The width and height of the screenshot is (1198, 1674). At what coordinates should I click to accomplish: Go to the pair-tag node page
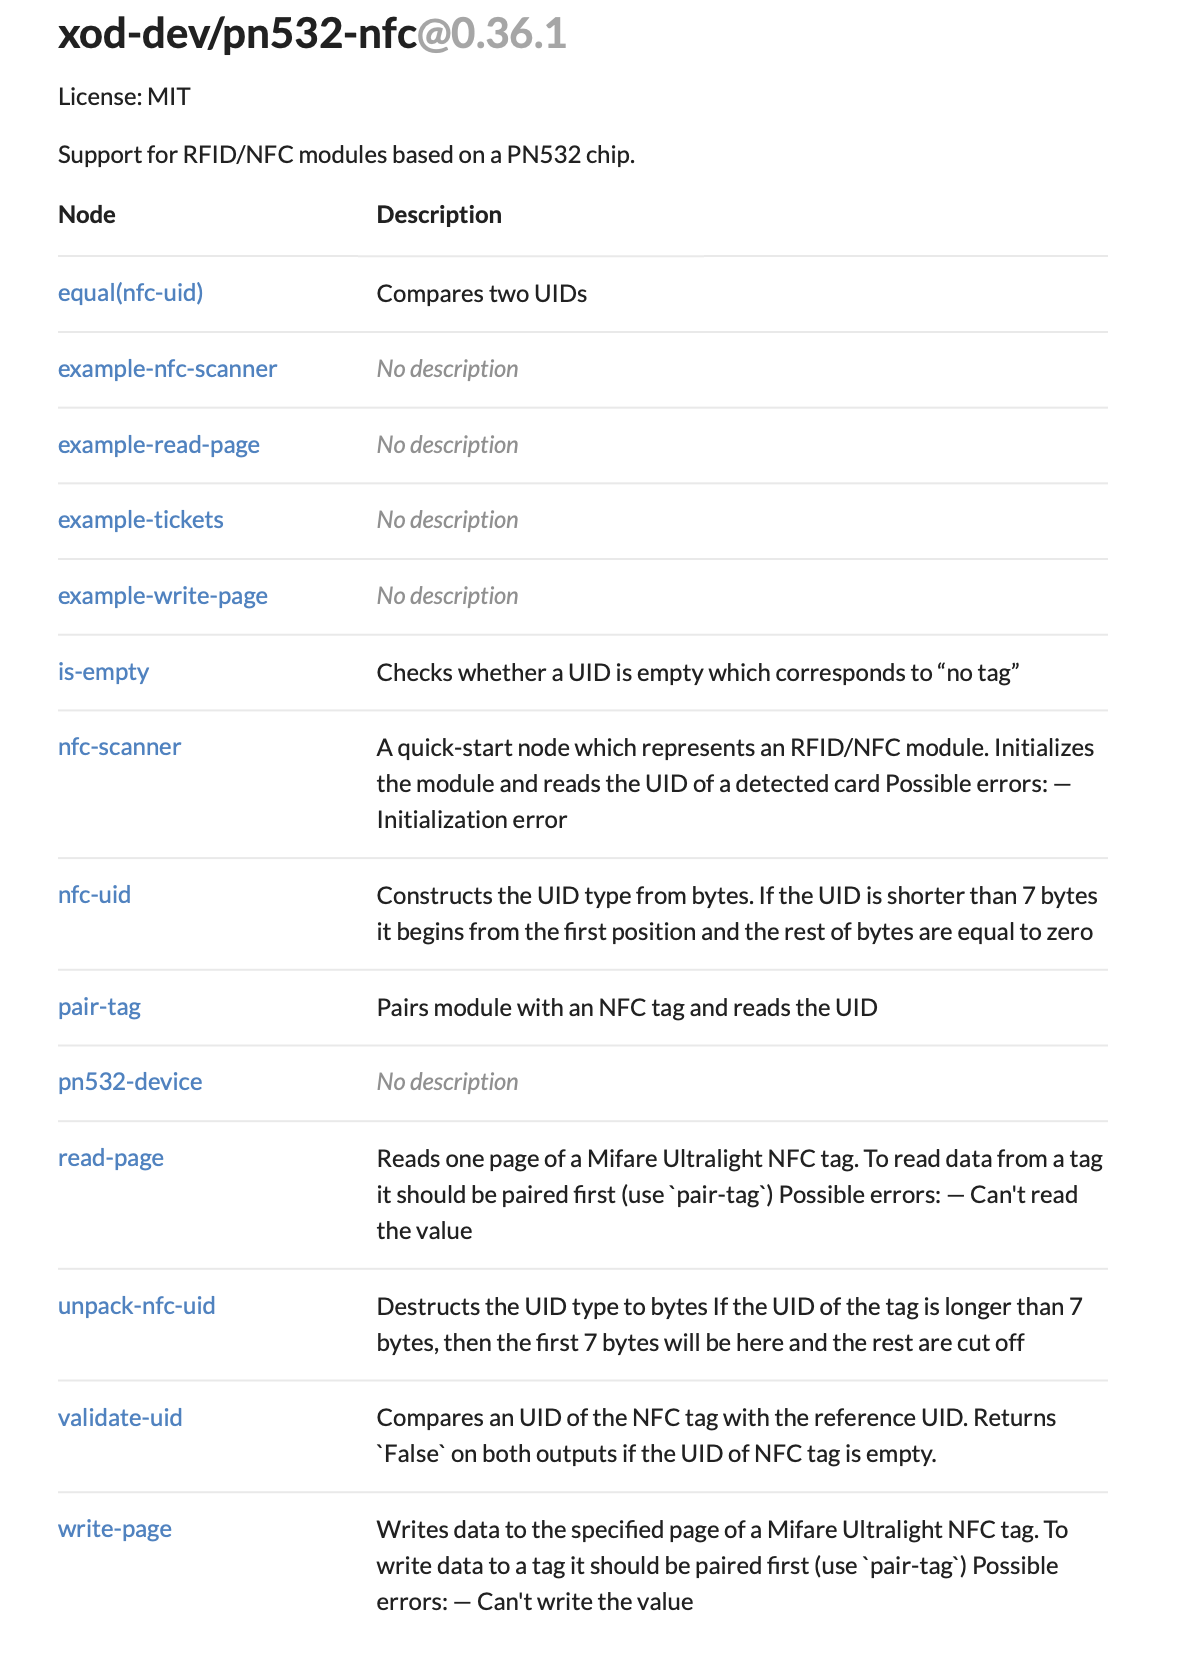99,1007
